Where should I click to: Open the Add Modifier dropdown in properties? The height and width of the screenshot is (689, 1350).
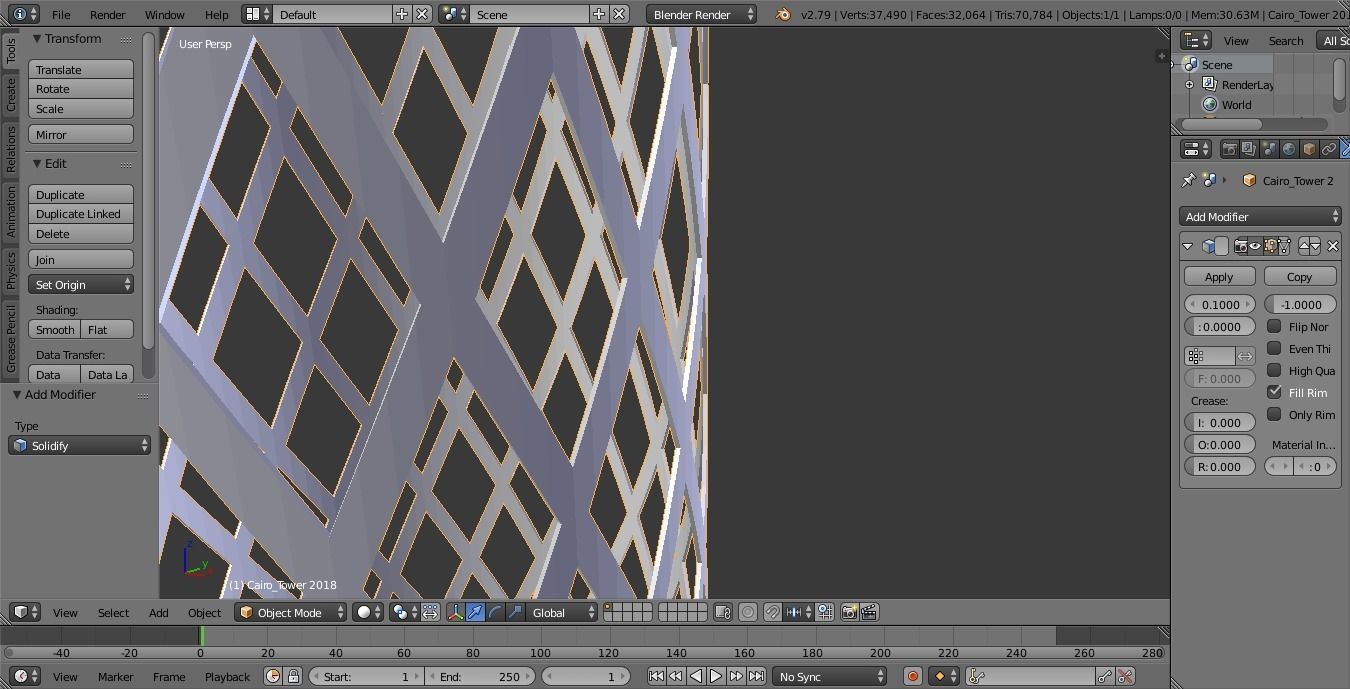(1259, 217)
